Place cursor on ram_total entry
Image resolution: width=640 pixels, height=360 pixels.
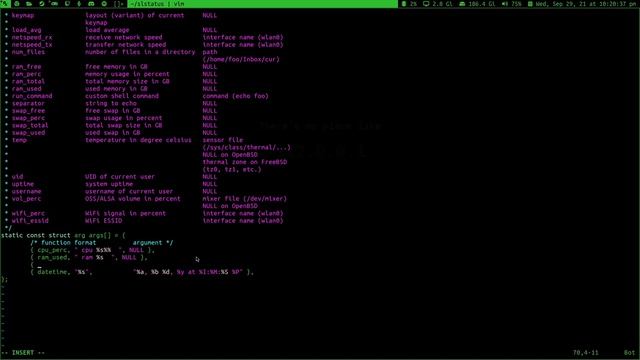pos(28,81)
